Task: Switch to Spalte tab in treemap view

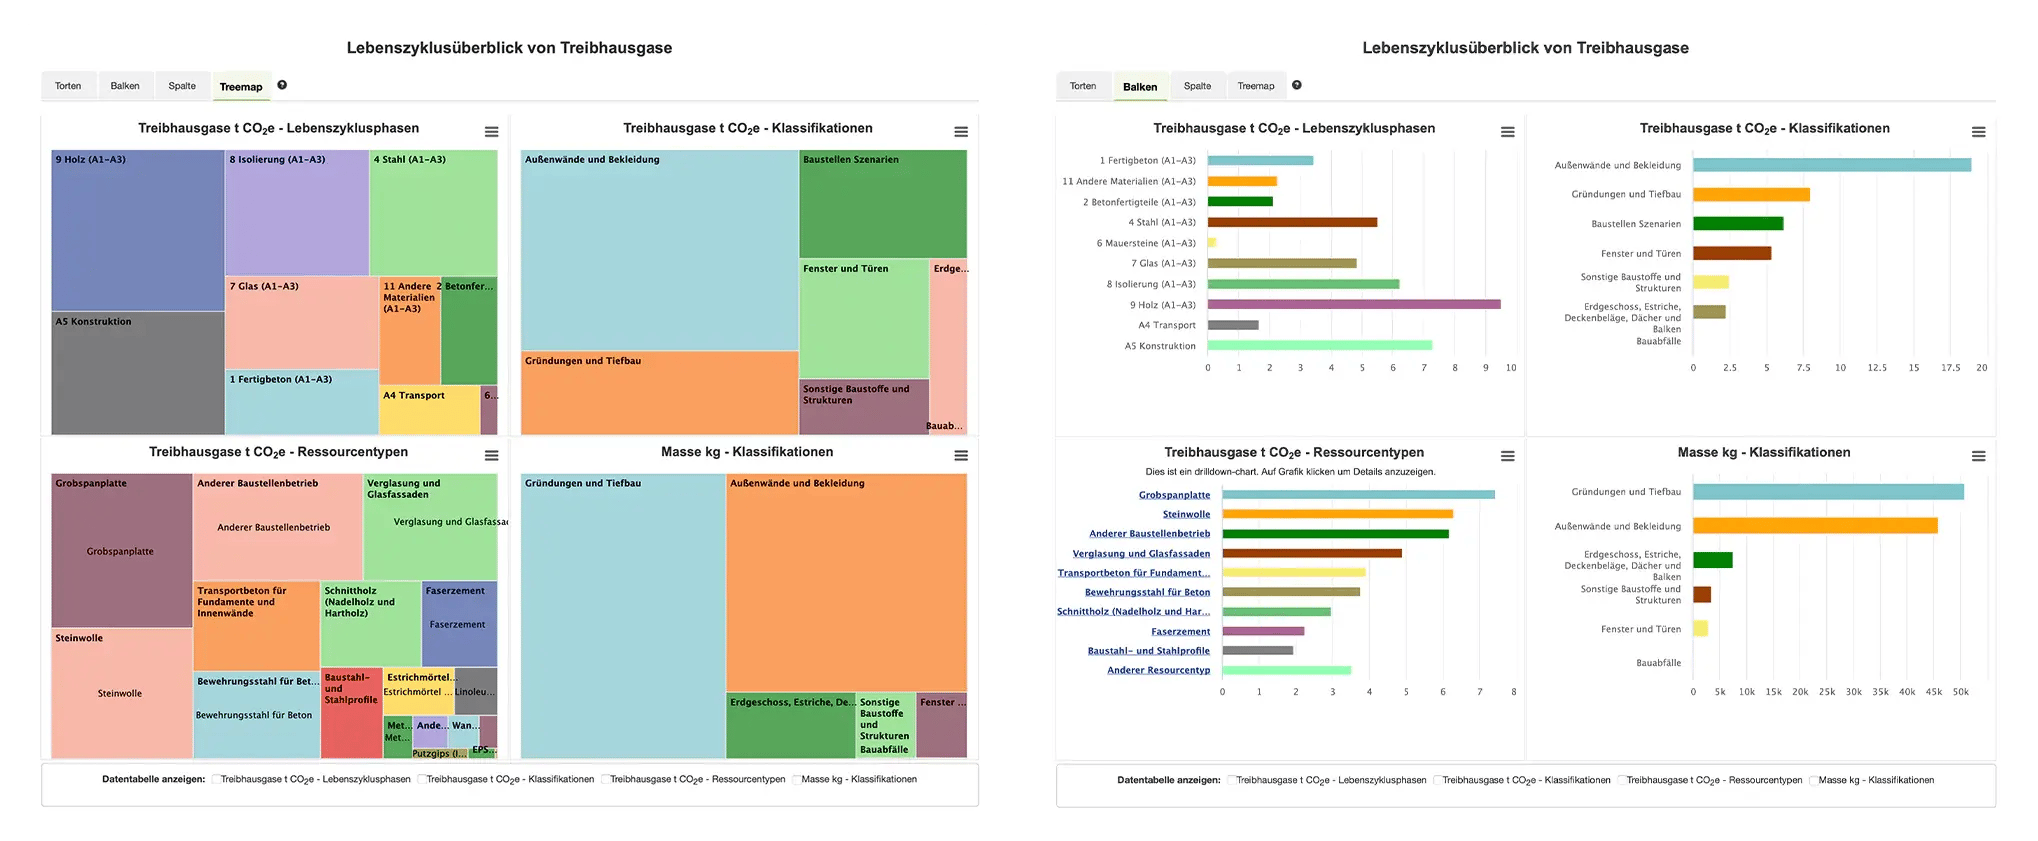Action: [182, 86]
